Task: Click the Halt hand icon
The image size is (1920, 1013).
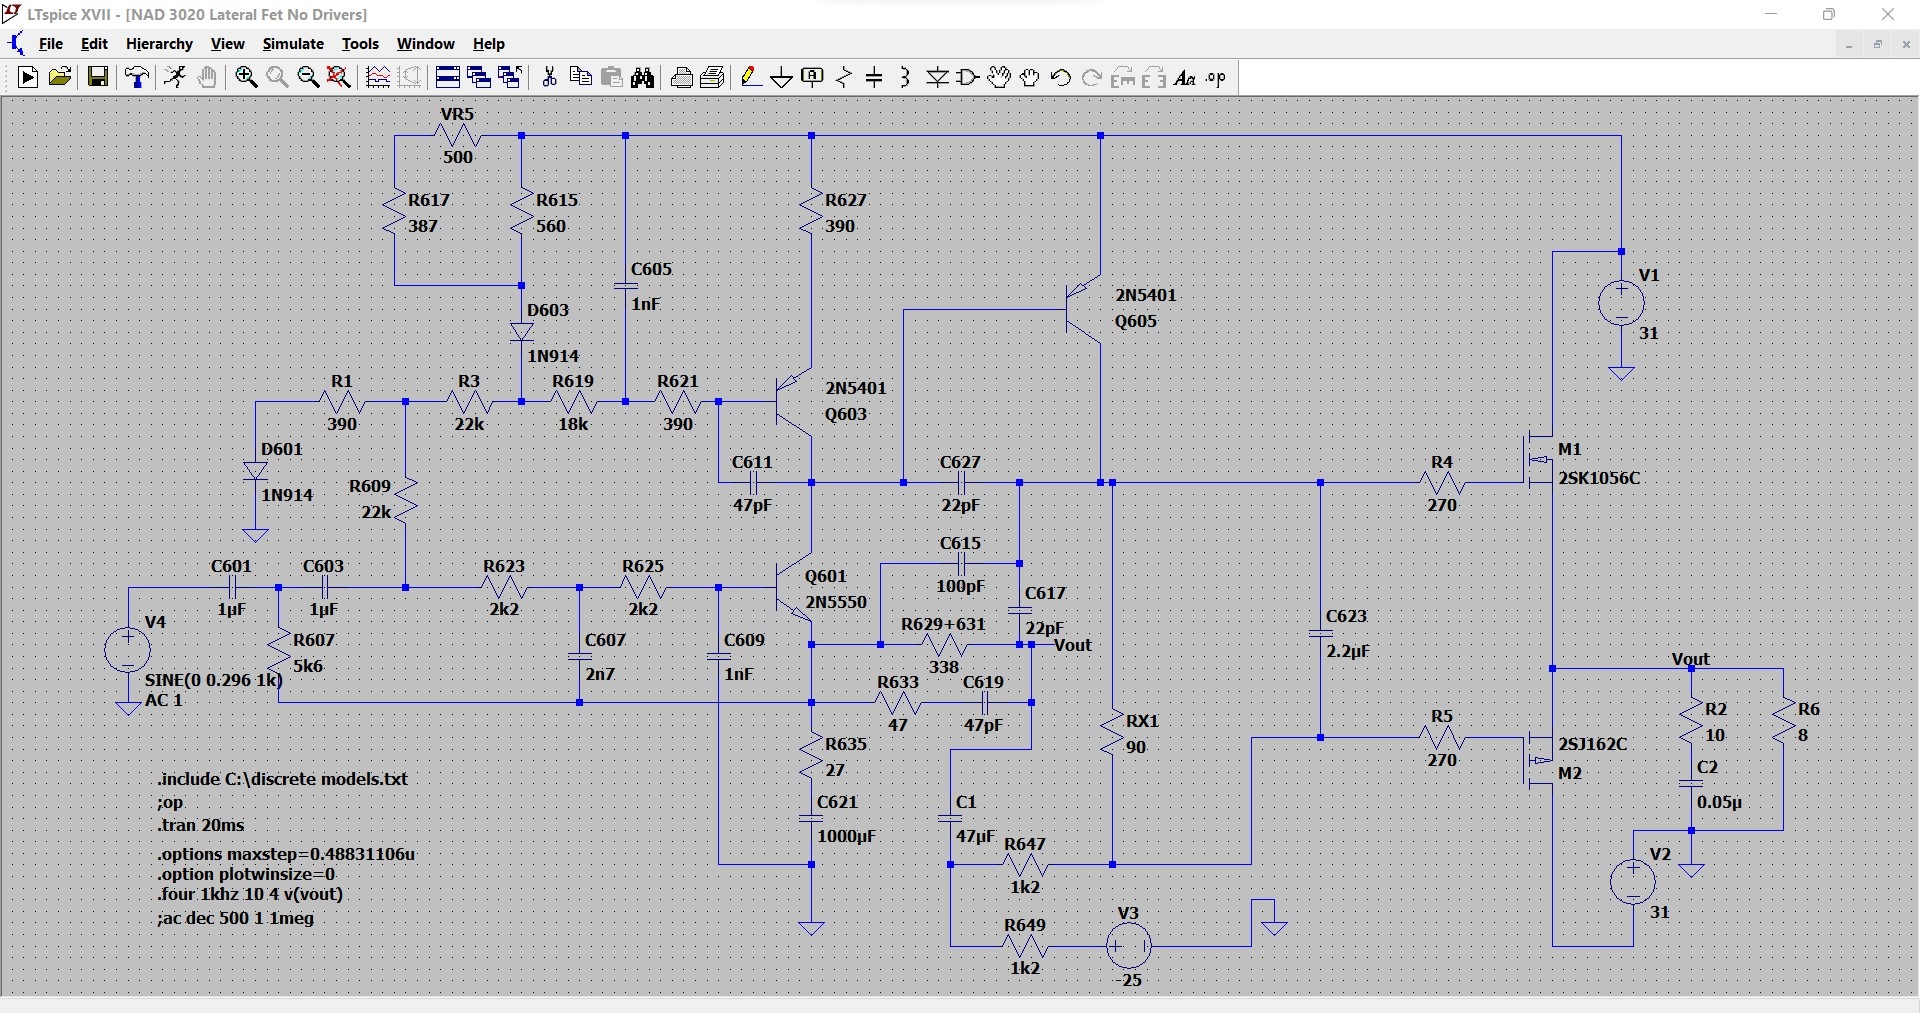Action: click(207, 78)
